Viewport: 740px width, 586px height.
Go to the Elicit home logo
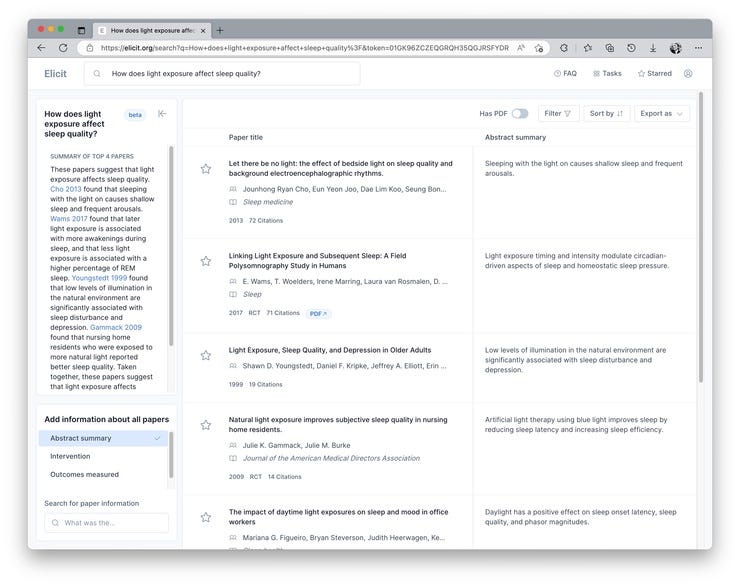[55, 74]
